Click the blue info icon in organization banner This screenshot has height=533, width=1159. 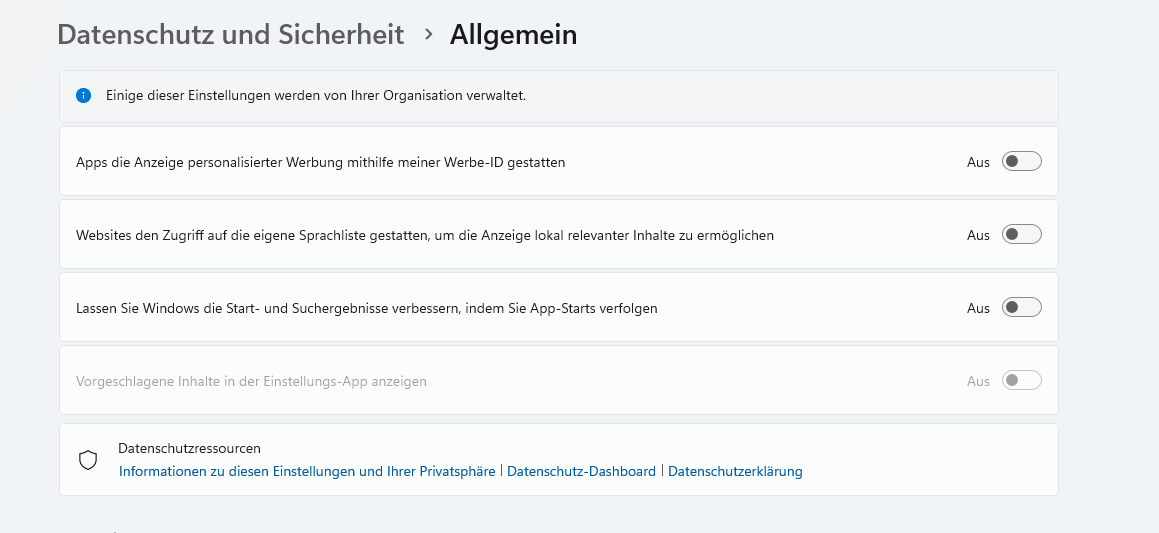(x=84, y=96)
